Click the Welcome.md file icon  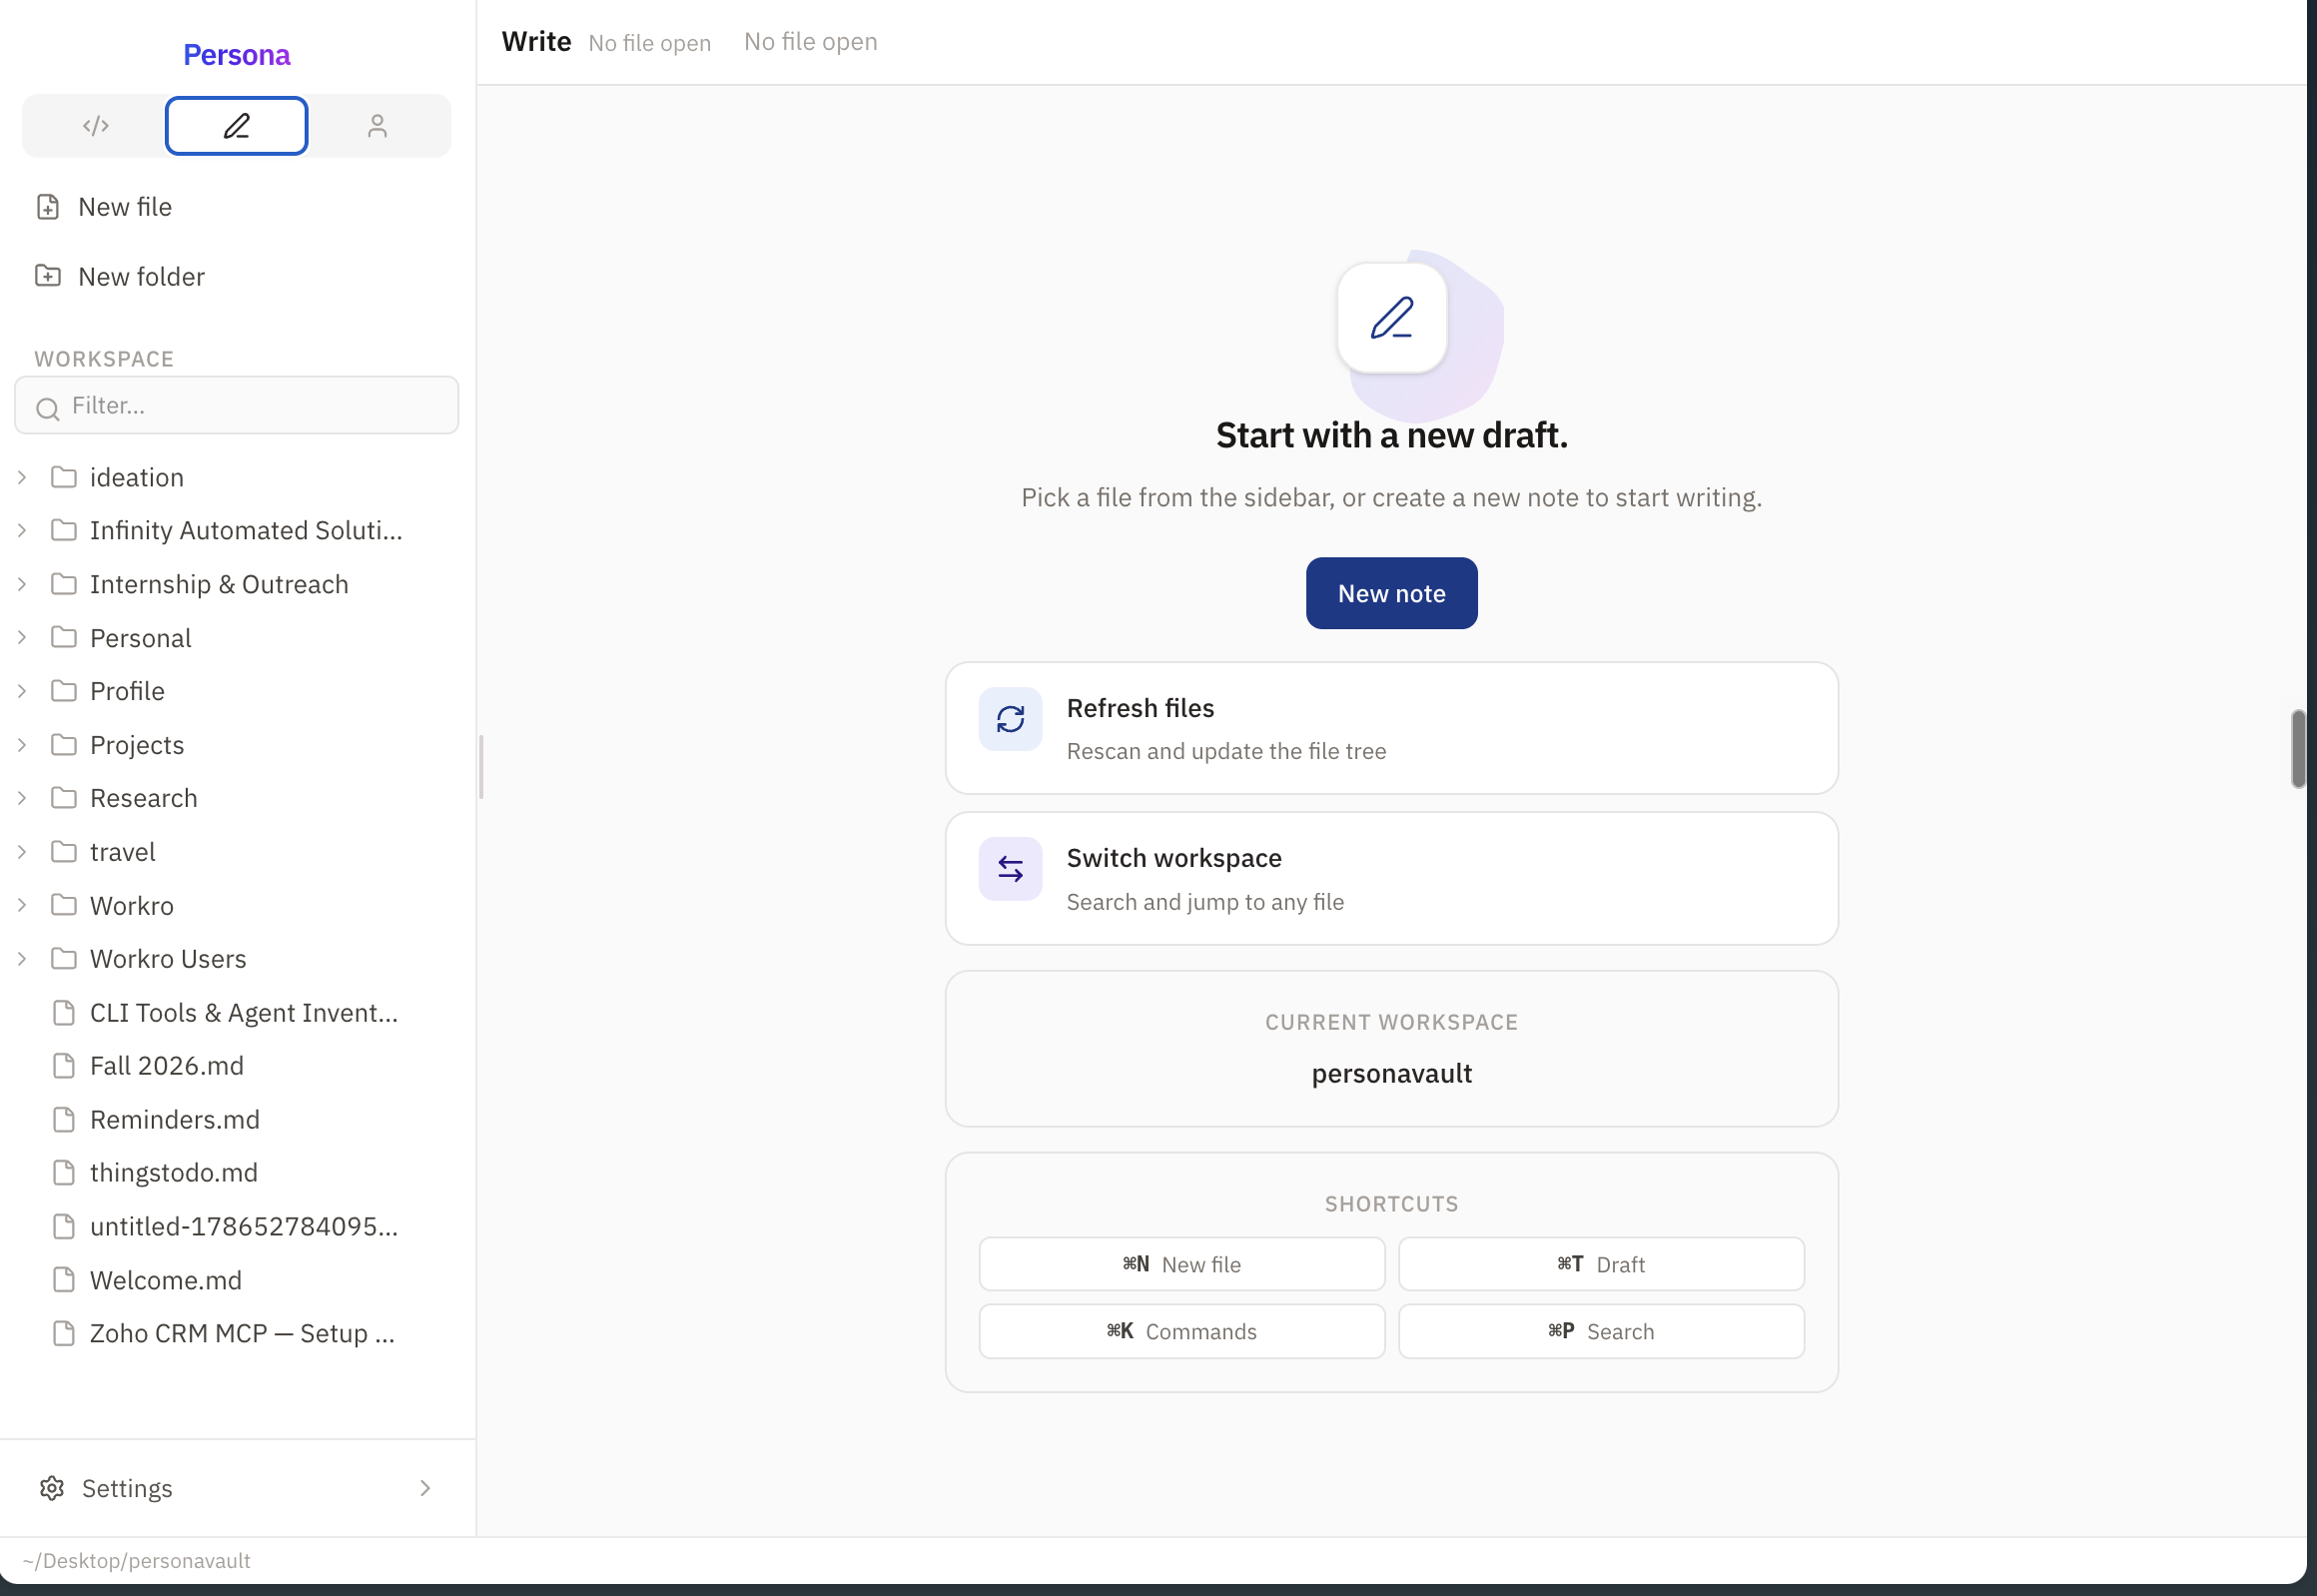coord(64,1280)
